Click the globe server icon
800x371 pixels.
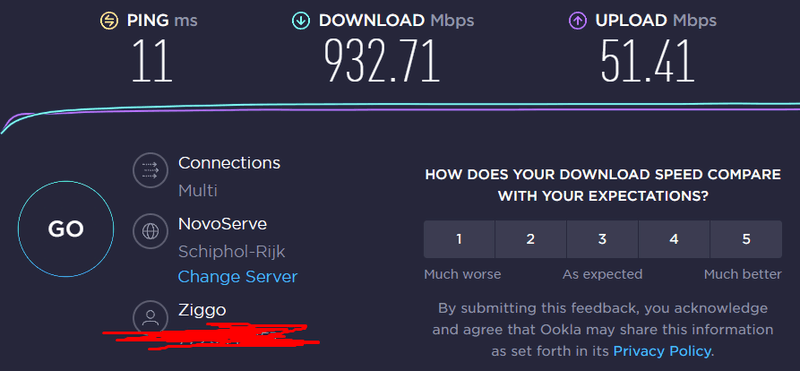click(150, 231)
